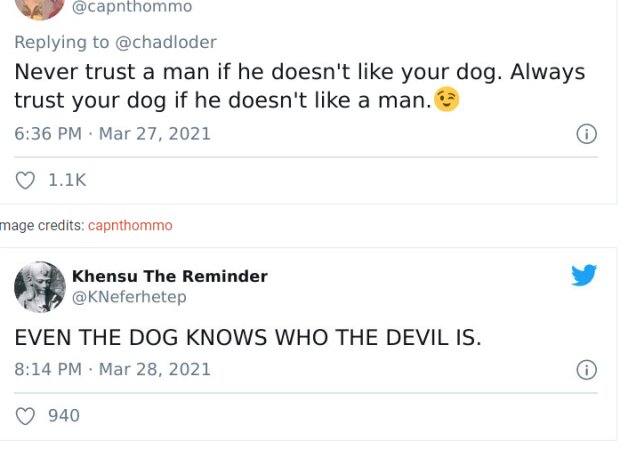
Task: Open the 8:14 PM · Mar 28, 2021 timestamp
Action: pyautogui.click(x=113, y=369)
